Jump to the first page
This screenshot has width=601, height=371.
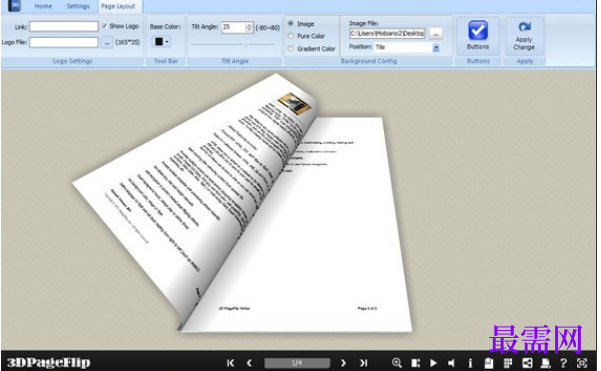click(230, 363)
